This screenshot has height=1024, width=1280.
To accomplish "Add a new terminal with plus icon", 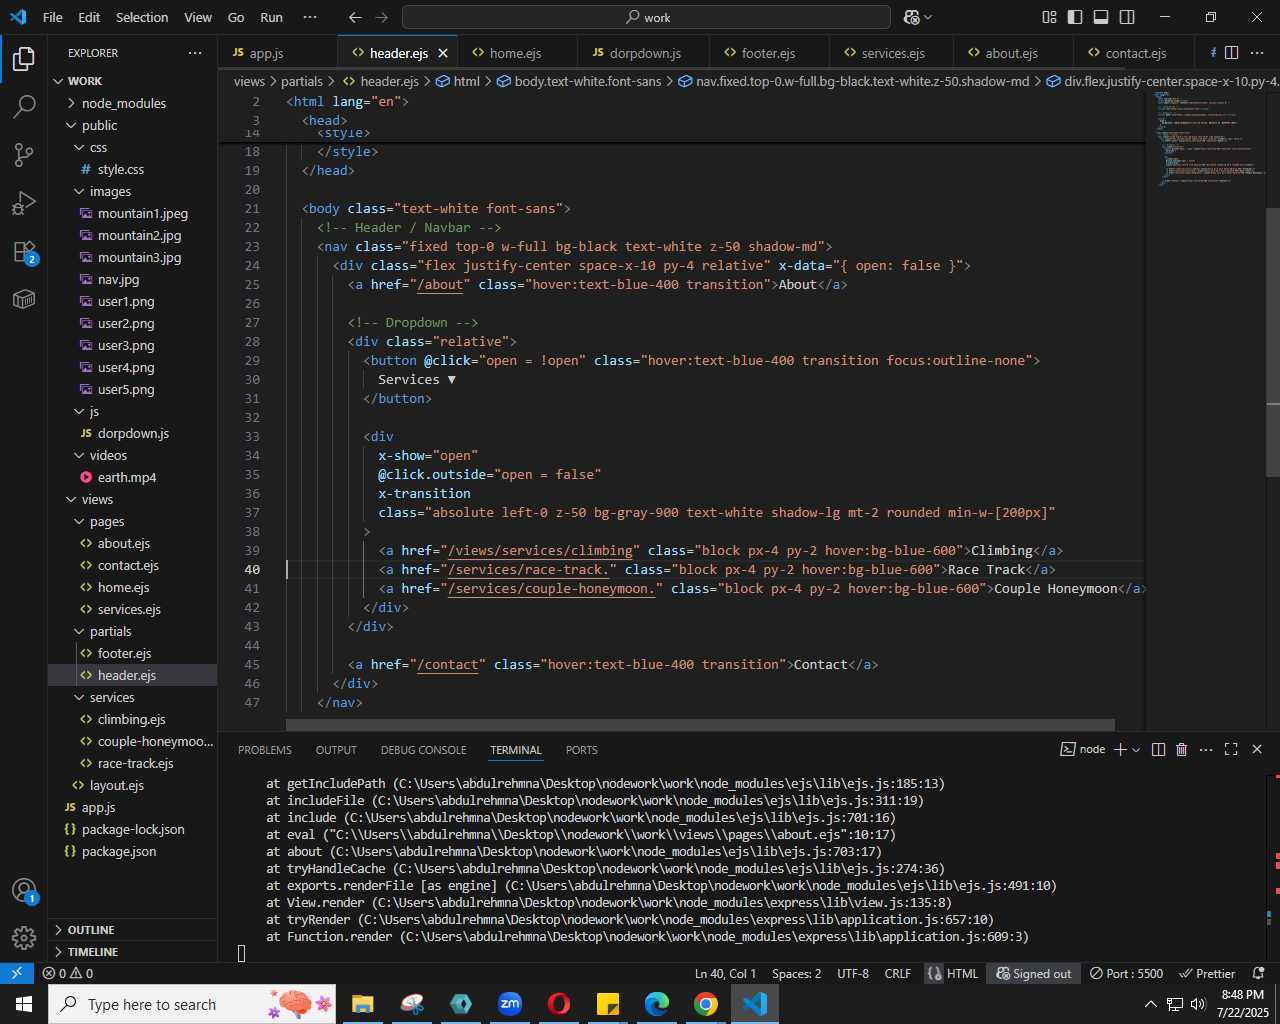I will (1120, 749).
